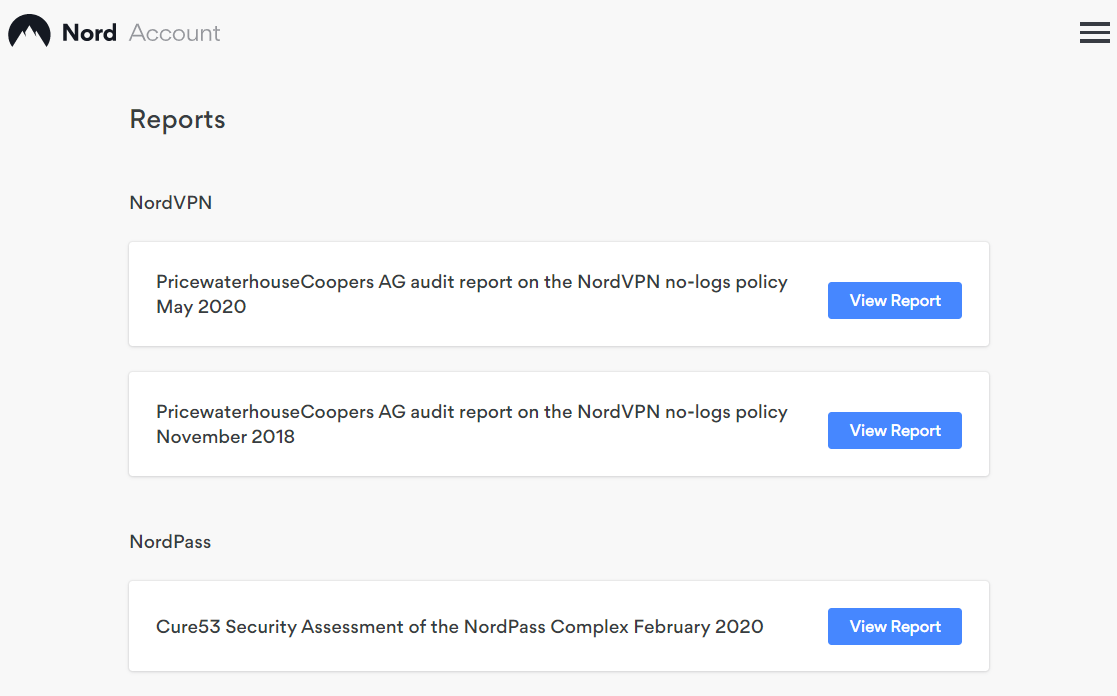Select the Reports page heading
The height and width of the screenshot is (696, 1117).
[x=177, y=120]
